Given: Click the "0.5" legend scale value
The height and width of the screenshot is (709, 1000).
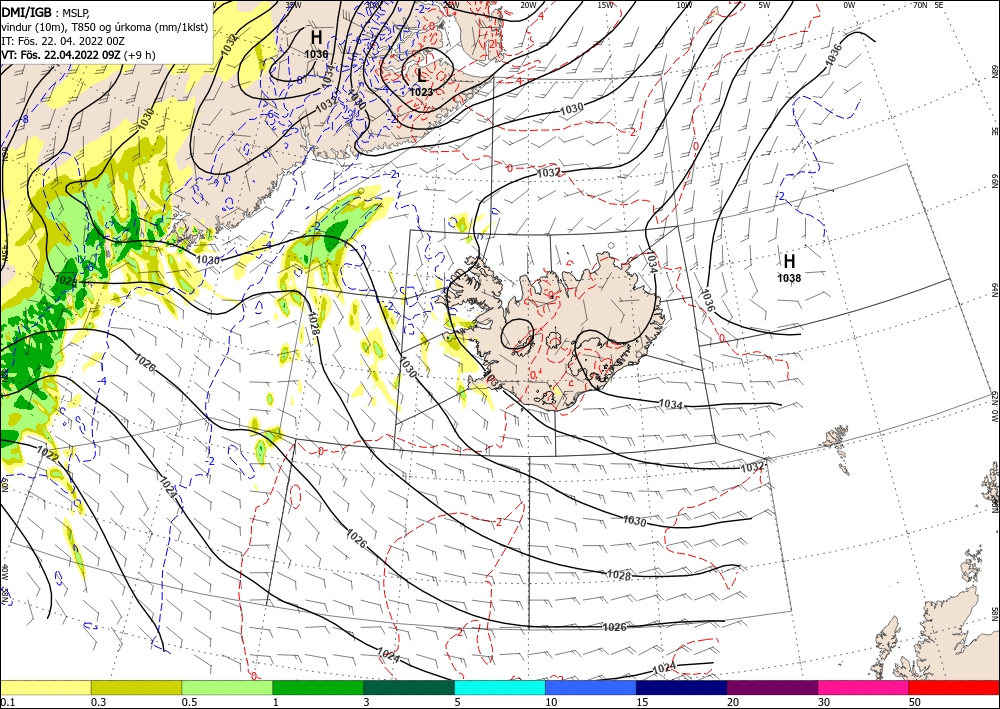Looking at the screenshot, I should click(x=189, y=702).
